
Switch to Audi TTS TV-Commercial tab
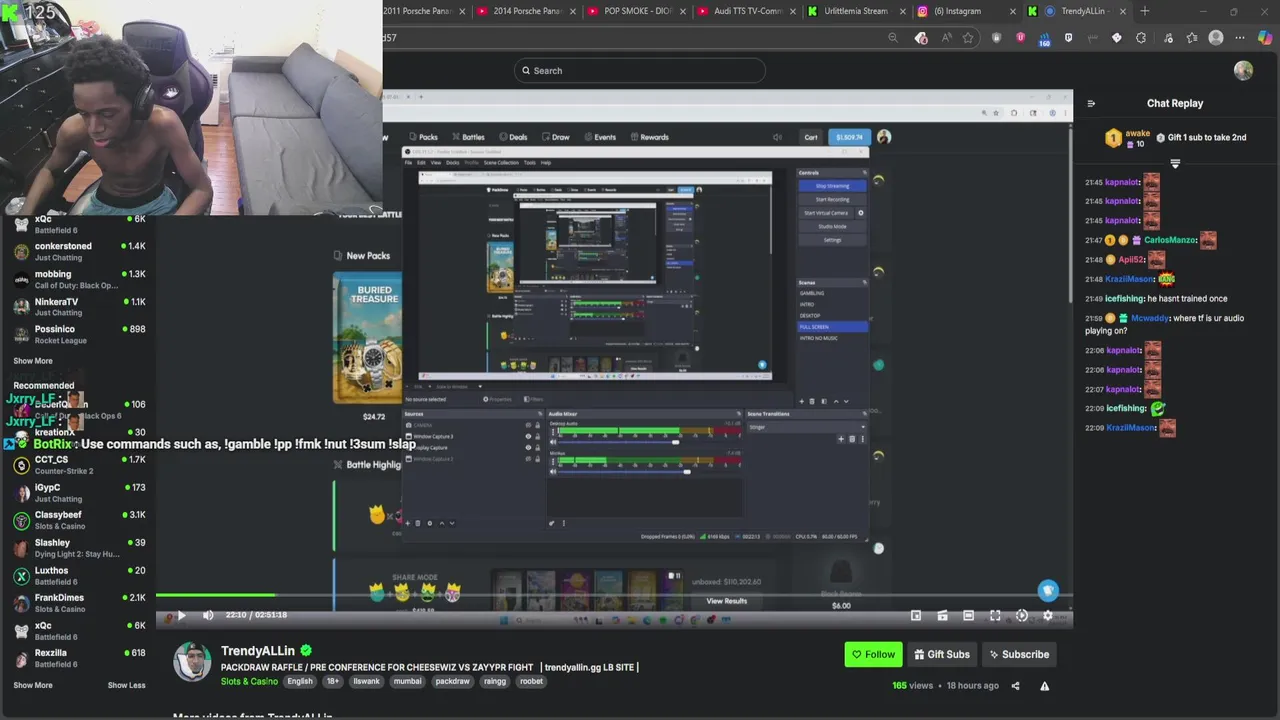[747, 11]
